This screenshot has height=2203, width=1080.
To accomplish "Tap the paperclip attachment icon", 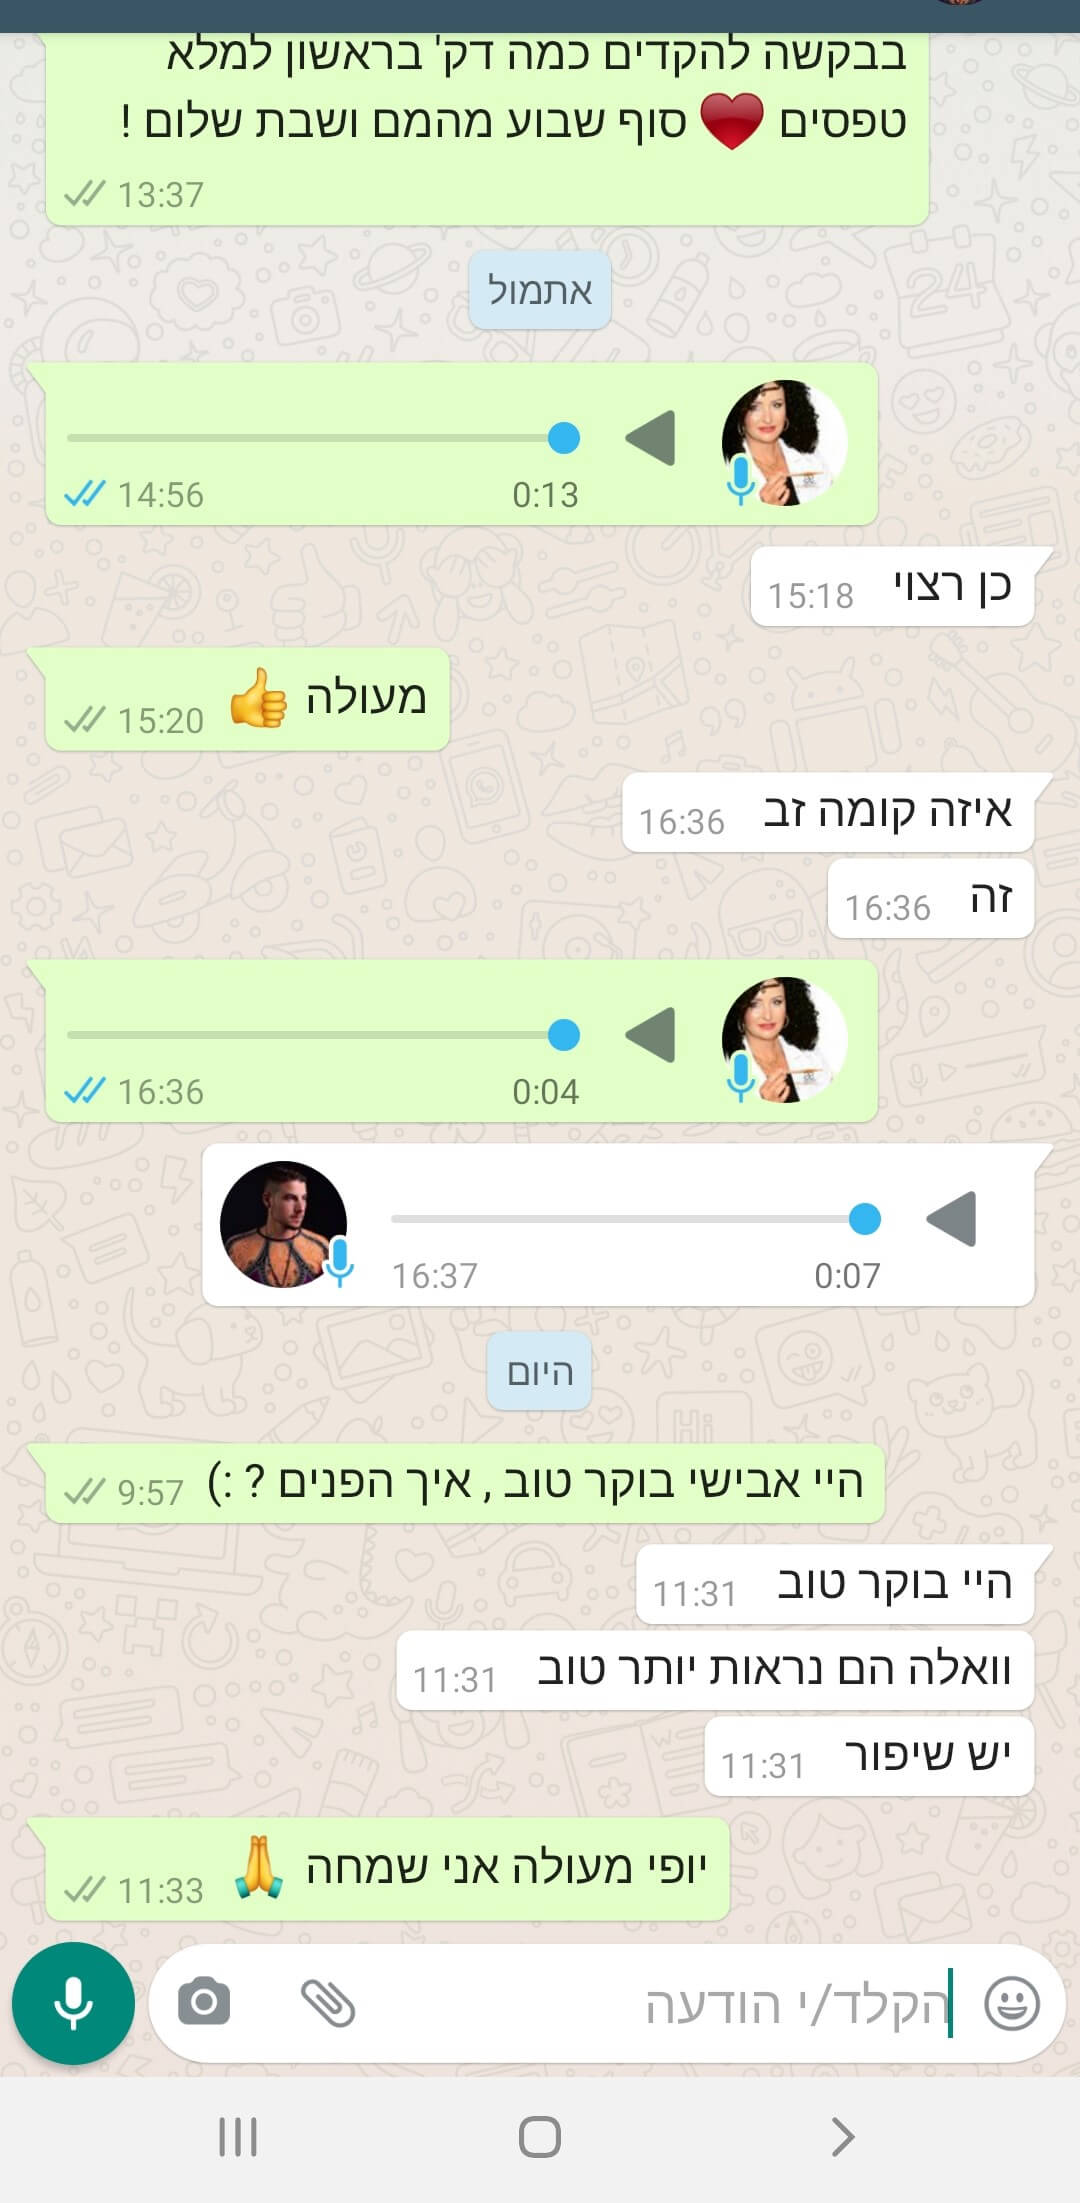I will click(328, 2003).
